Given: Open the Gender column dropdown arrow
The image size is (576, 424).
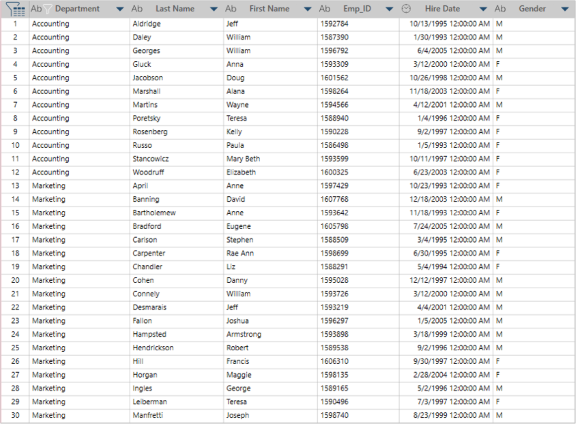Looking at the screenshot, I should click(565, 9).
